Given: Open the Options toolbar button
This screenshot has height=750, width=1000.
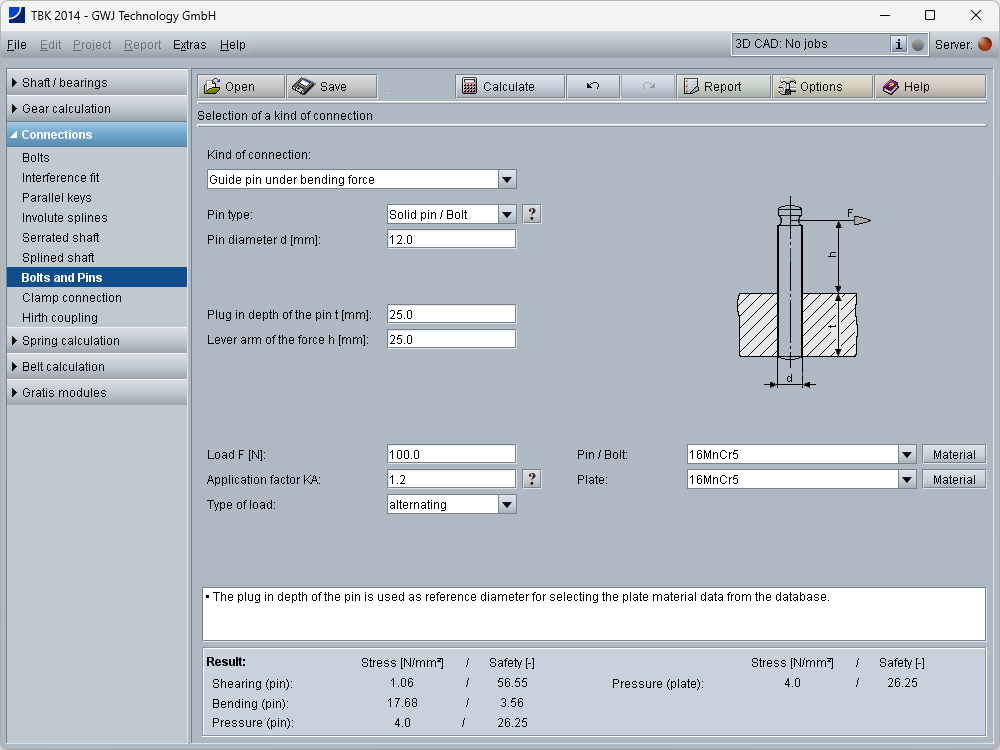Looking at the screenshot, I should 820,87.
